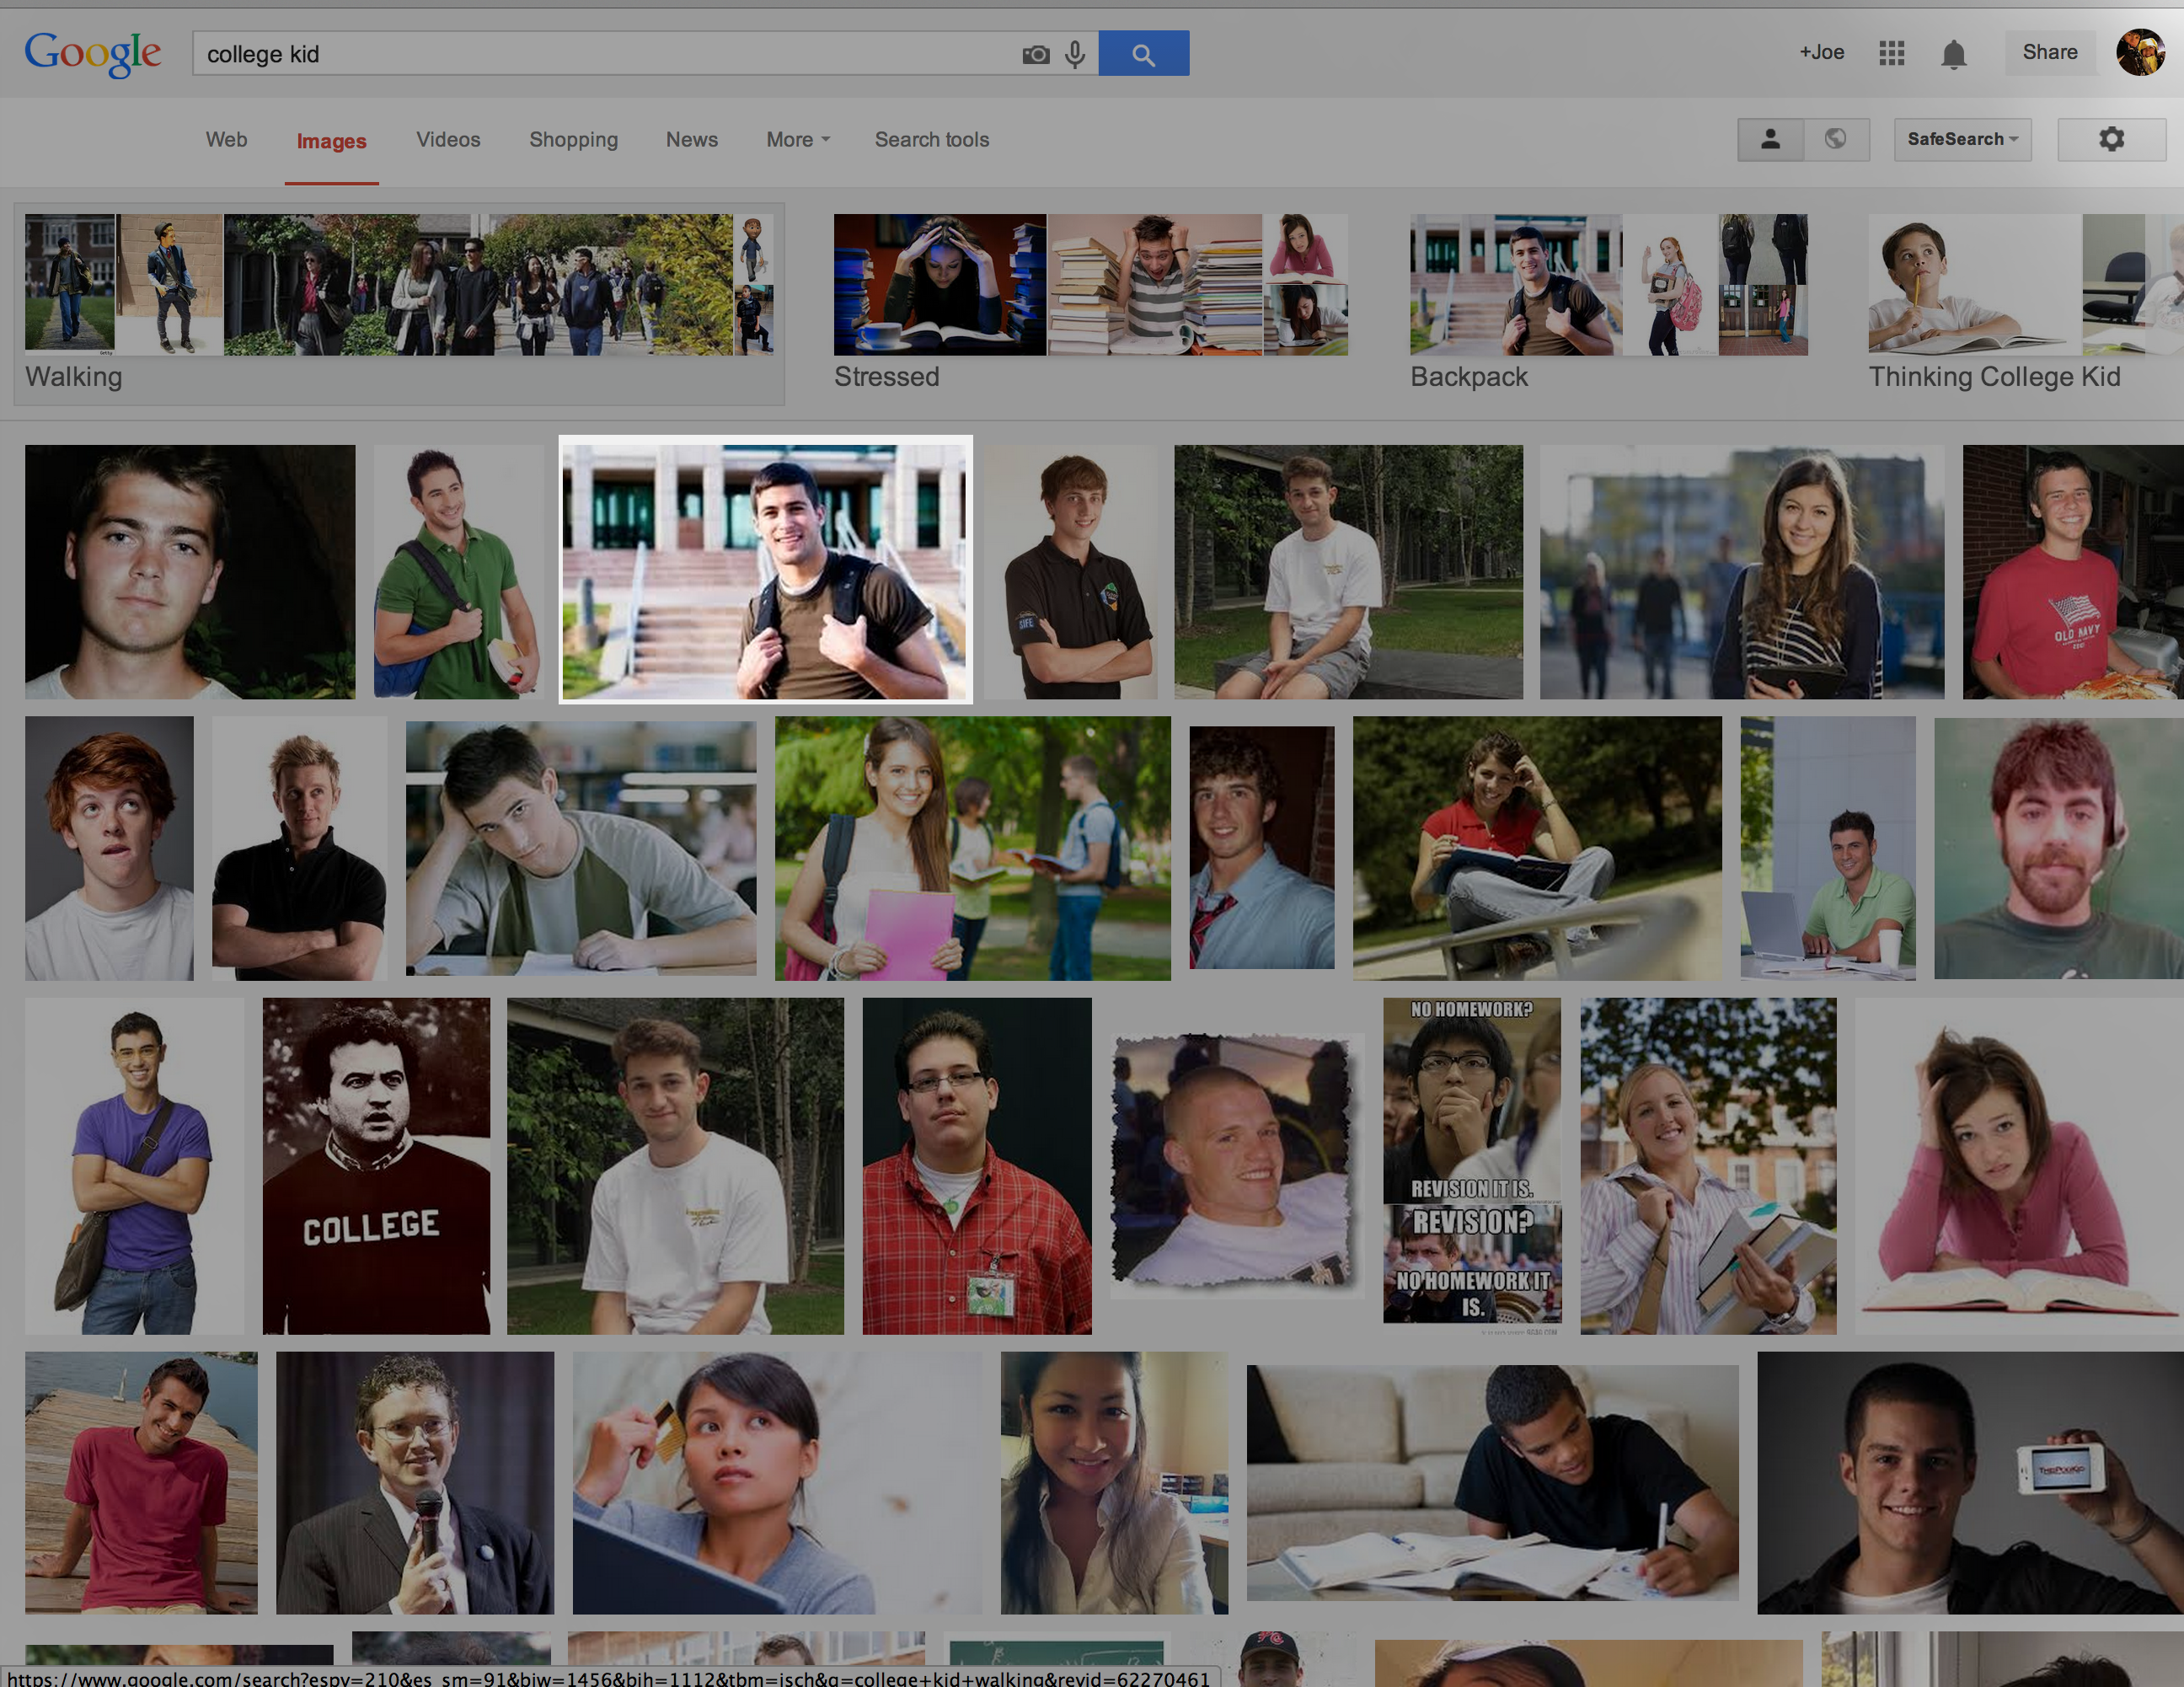The image size is (2184, 1687).
Task: Open the settings gear options
Action: point(2110,139)
